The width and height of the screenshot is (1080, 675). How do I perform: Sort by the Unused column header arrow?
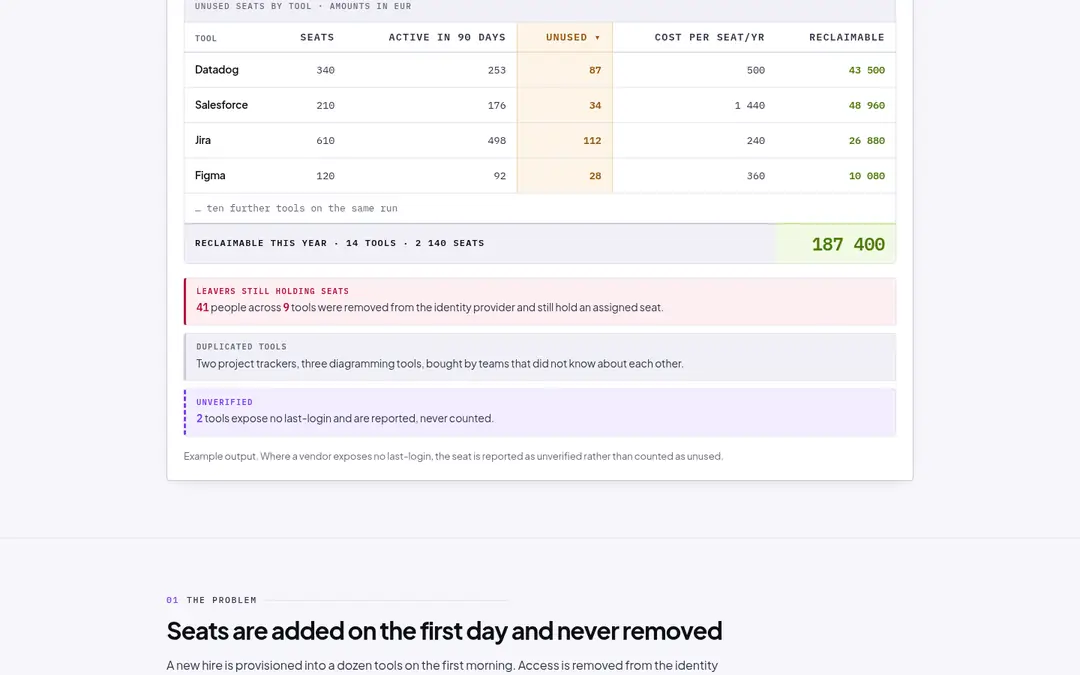coord(597,38)
